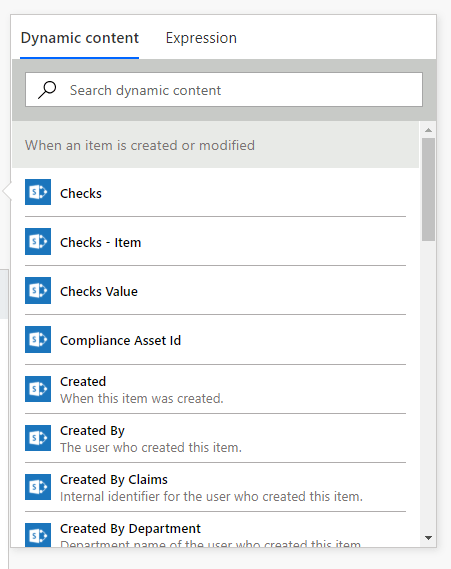Screen dimensions: 451x569
Task: Click the 'When this item was created.' description
Action: tap(142, 398)
